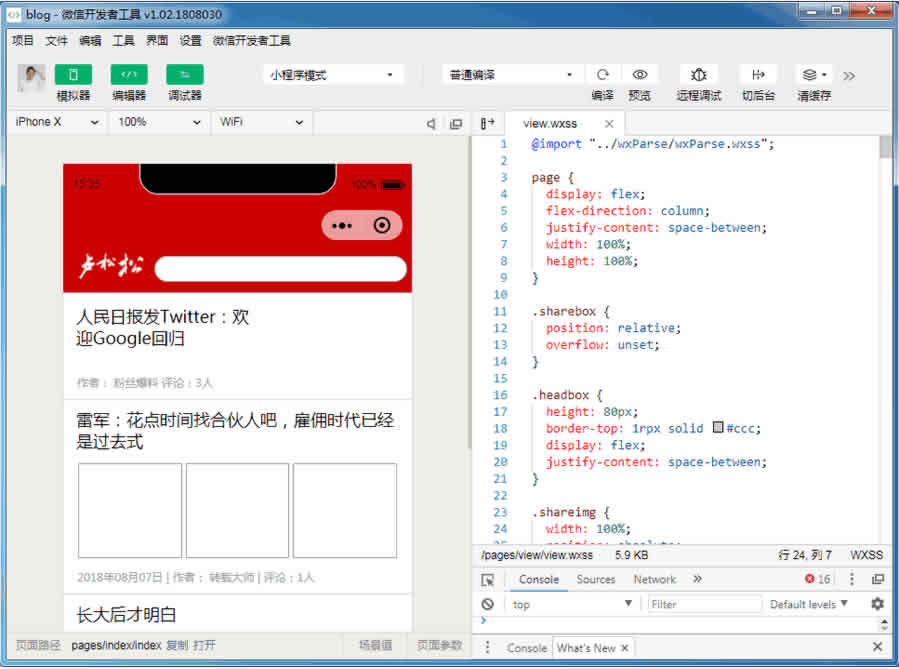Click 打开 to open the page path
Viewport: 899px width, 669px height.
coord(204,645)
